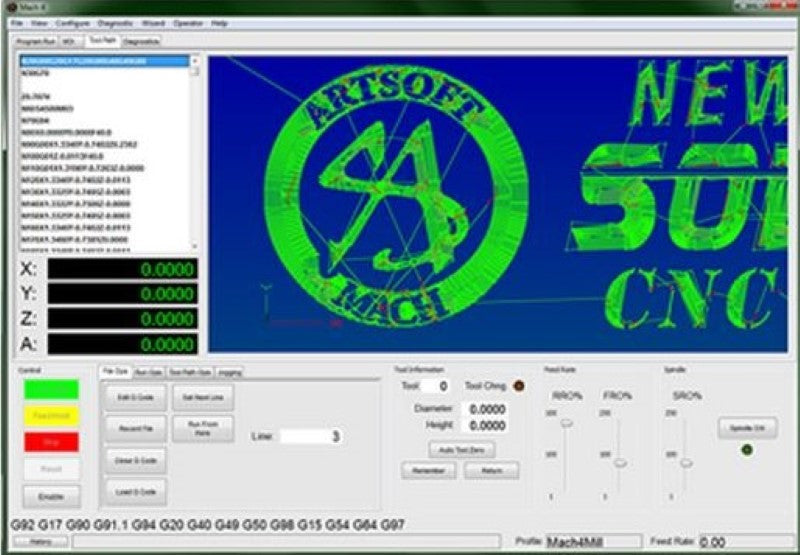Image resolution: width=800 pixels, height=555 pixels.
Task: Click the Run From Here button
Action: pyautogui.click(x=202, y=428)
